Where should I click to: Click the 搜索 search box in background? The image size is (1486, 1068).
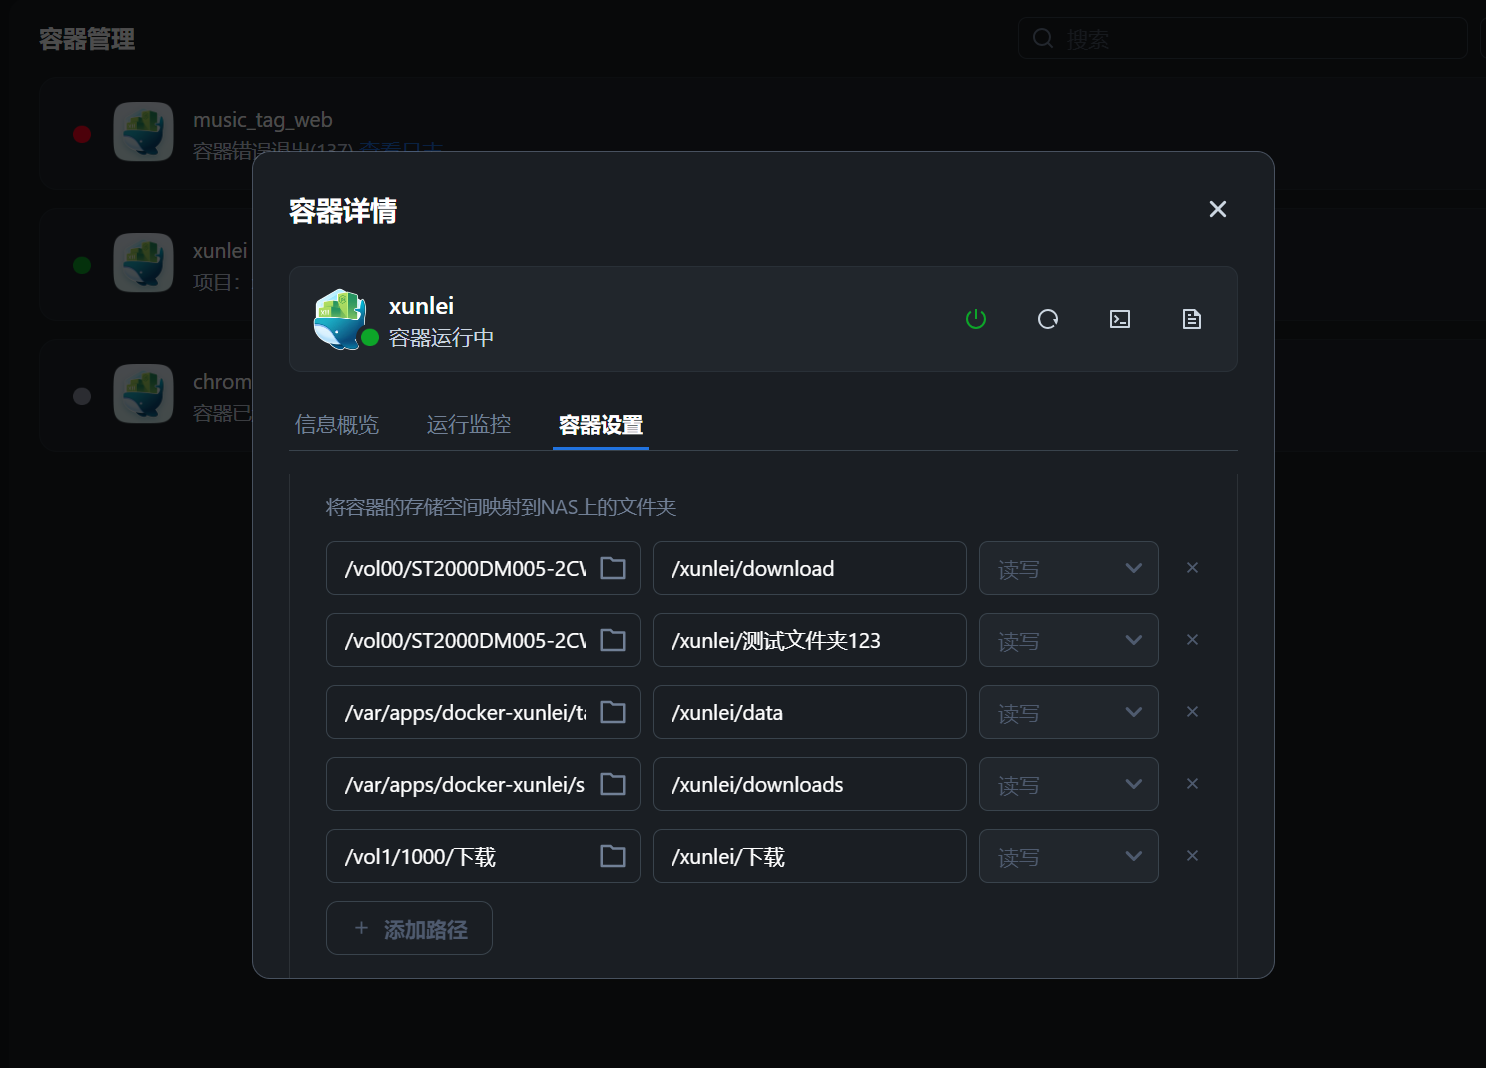click(1243, 38)
